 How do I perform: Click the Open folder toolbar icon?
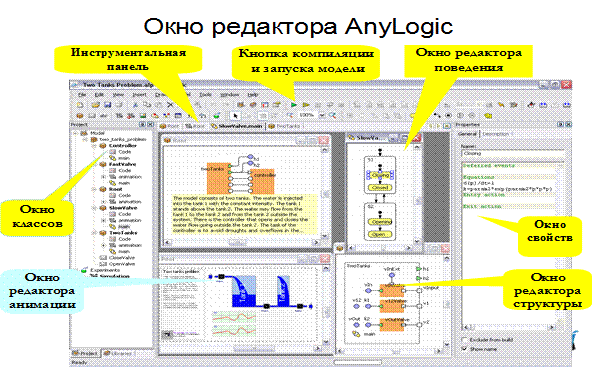point(96,105)
